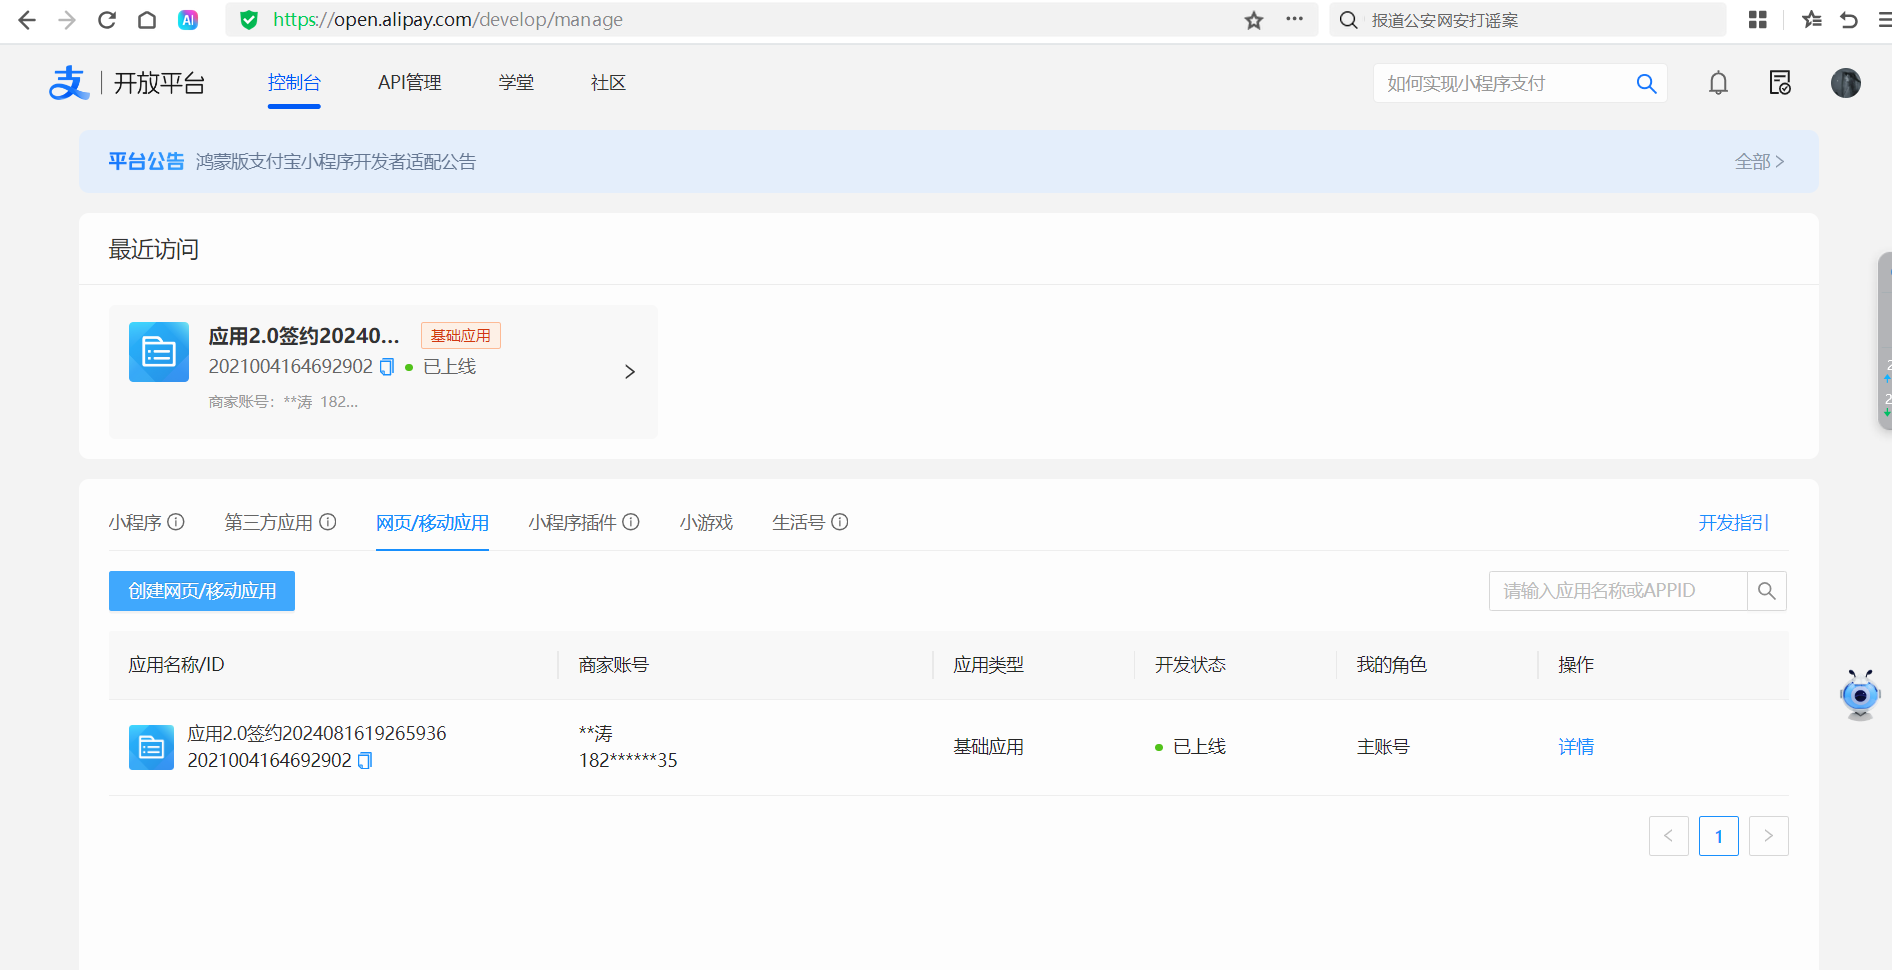Open the API管理 menu

click(x=409, y=83)
